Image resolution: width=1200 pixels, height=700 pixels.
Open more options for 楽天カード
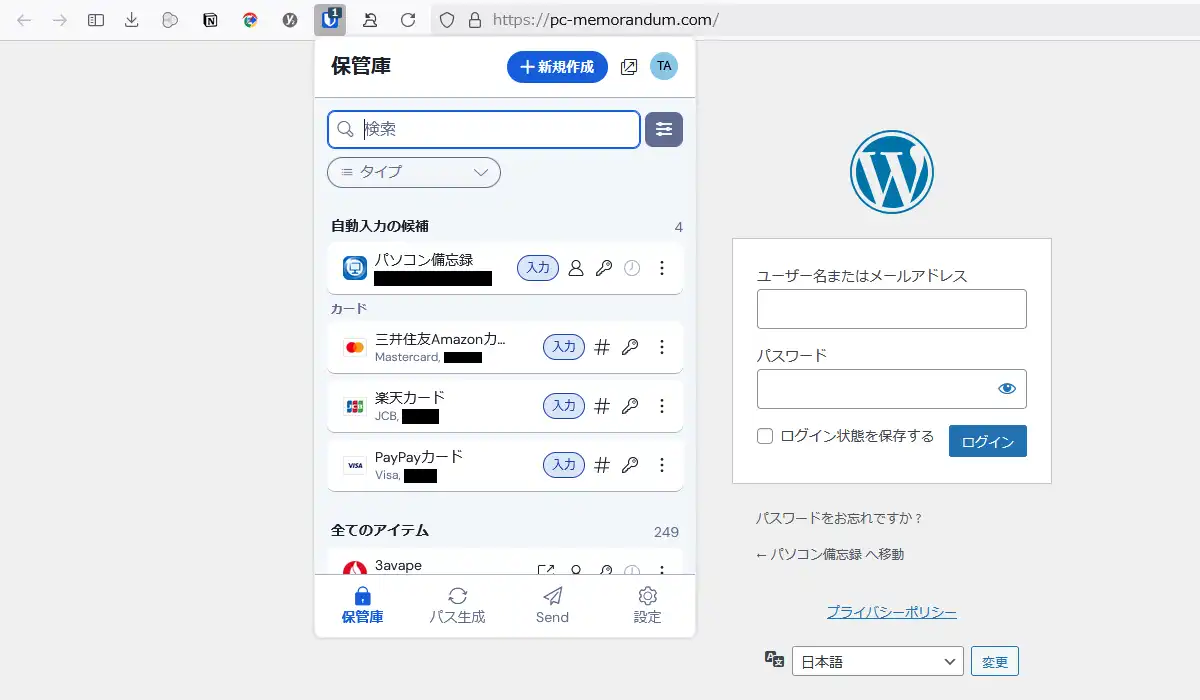[661, 406]
